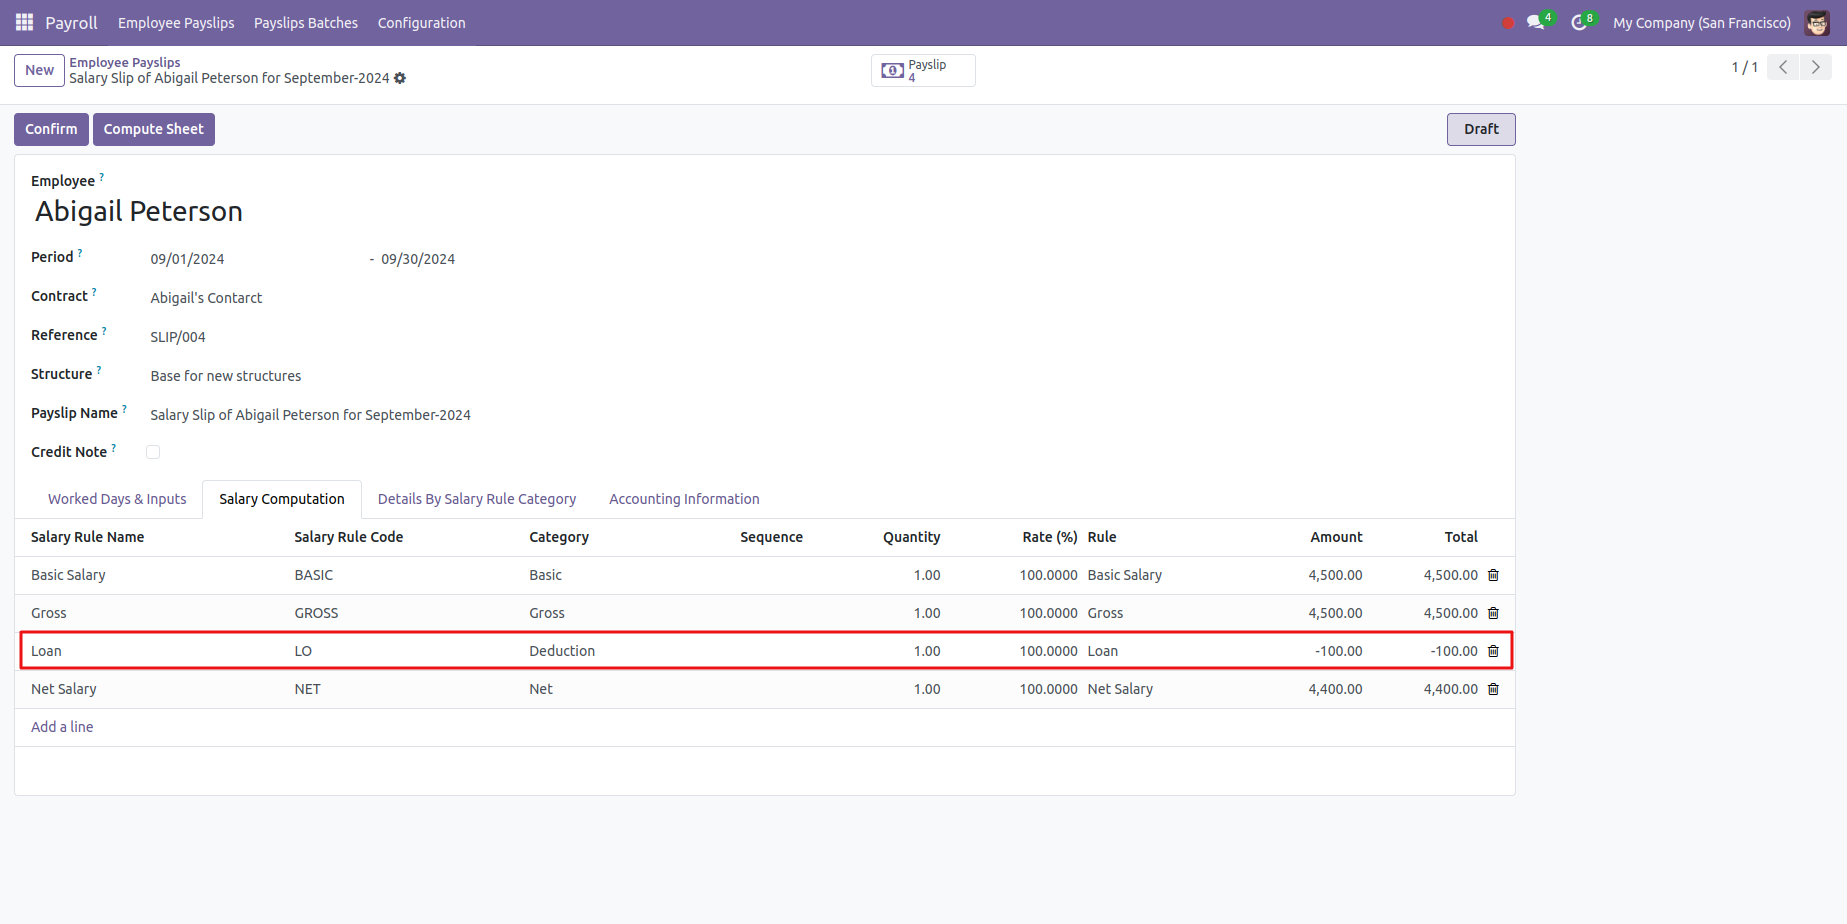Image resolution: width=1847 pixels, height=924 pixels.
Task: Click the user avatar in top bar
Action: tap(1816, 22)
